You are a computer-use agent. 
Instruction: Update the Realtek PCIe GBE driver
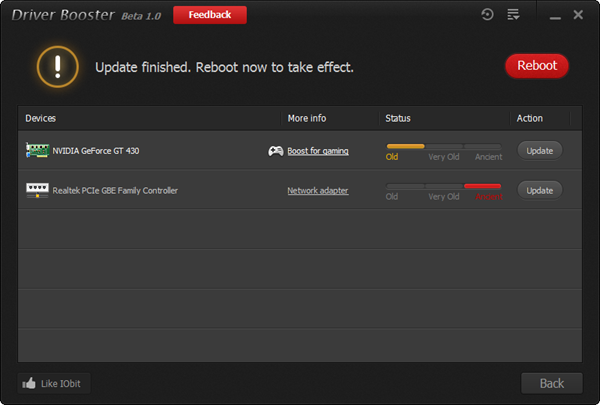click(539, 190)
